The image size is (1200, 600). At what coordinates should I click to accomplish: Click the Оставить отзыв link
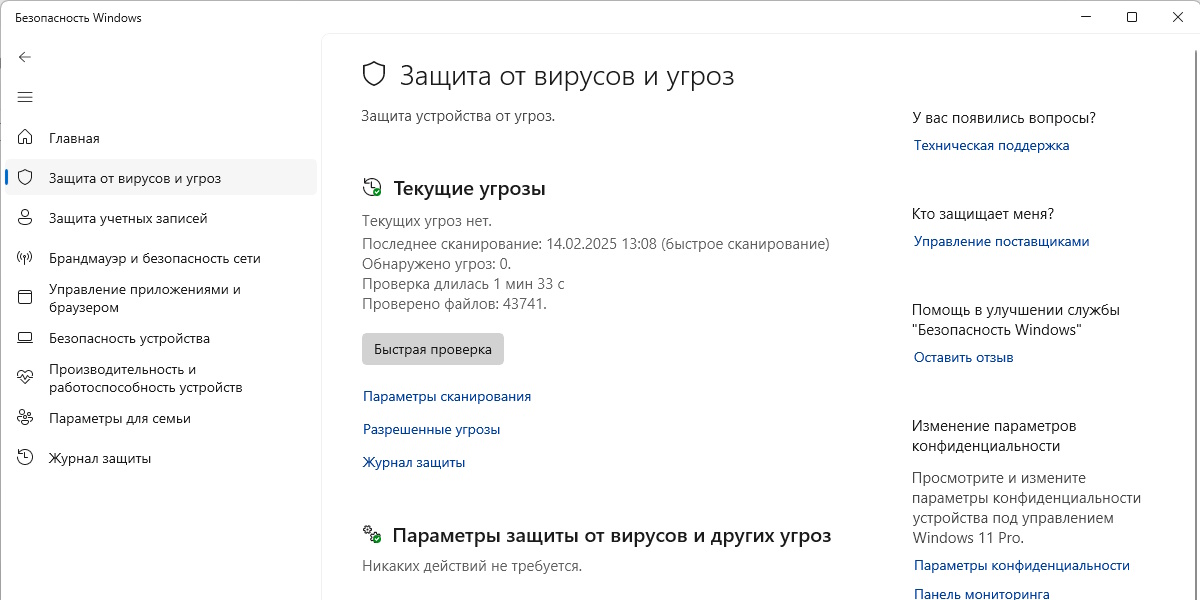pos(963,357)
